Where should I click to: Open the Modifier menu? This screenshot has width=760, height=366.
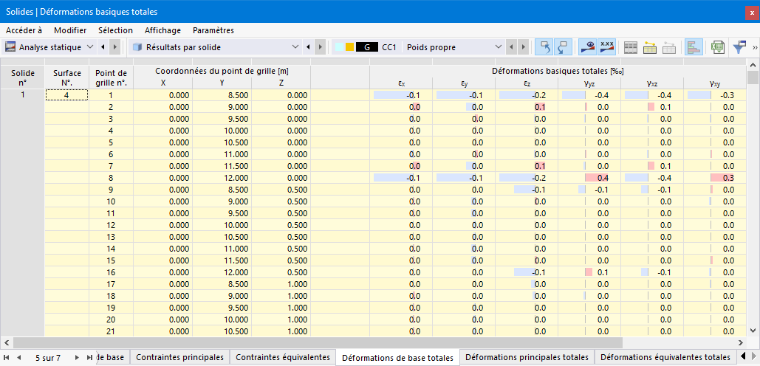(x=70, y=30)
